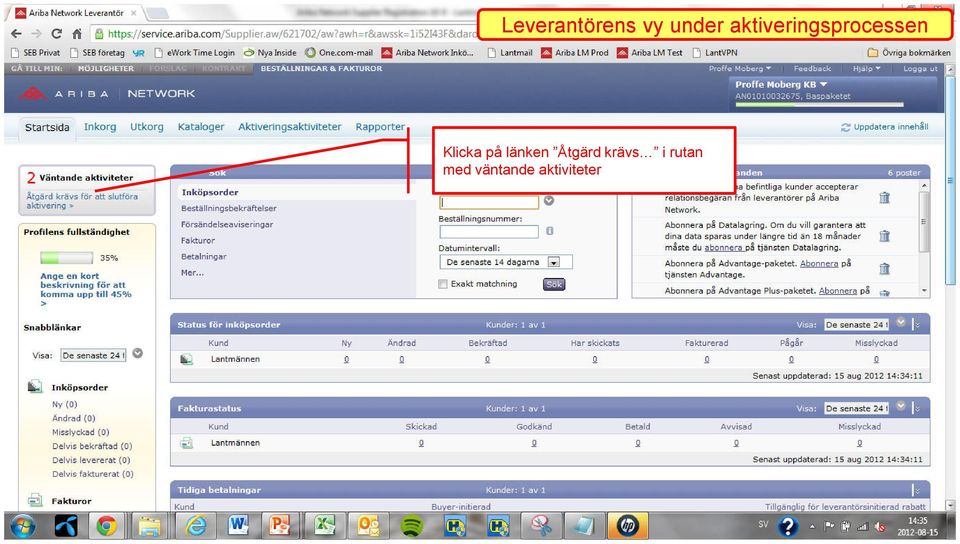The image size is (960, 544).
Task: Open eWork Time Login bookmark
Action: pos(195,53)
